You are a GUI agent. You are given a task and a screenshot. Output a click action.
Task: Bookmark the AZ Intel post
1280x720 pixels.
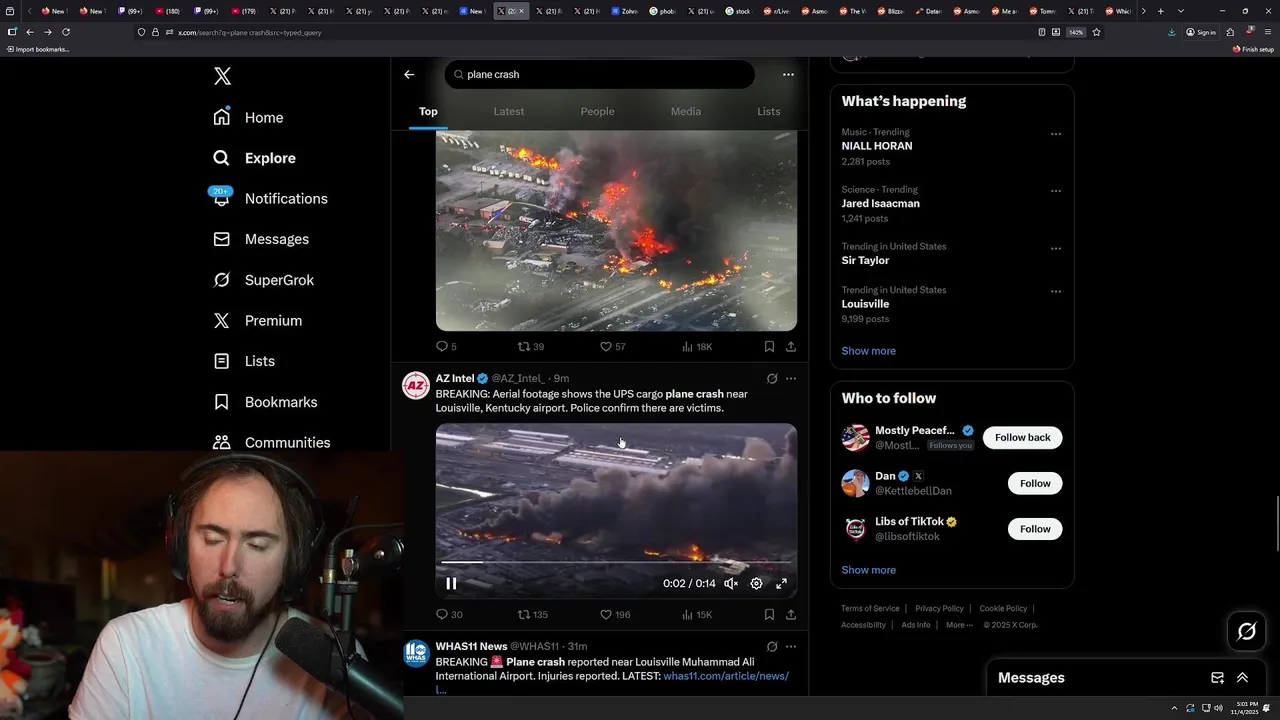(x=769, y=615)
